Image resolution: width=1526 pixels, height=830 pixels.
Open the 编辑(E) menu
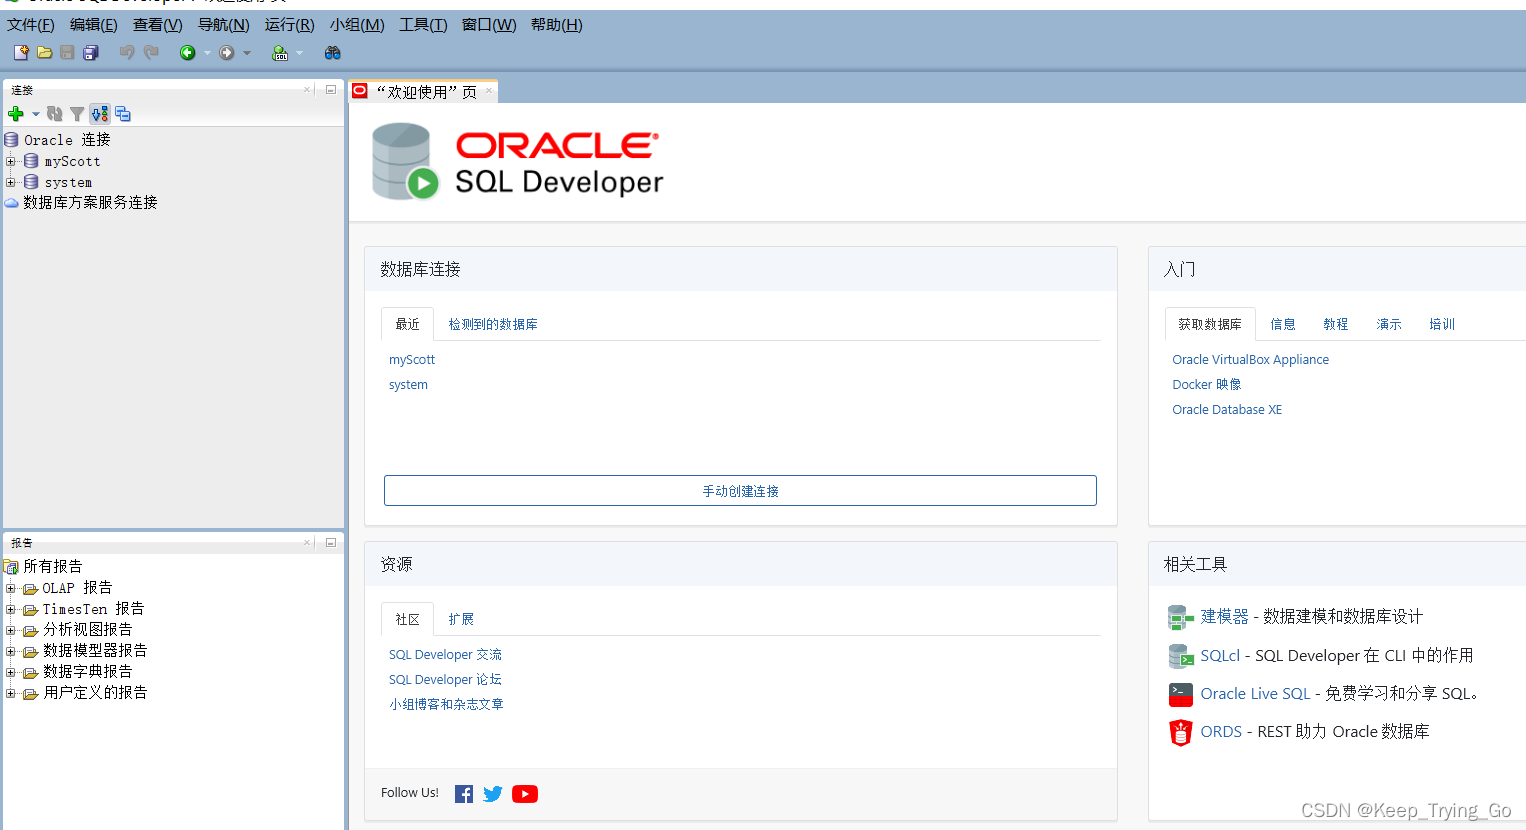point(94,25)
